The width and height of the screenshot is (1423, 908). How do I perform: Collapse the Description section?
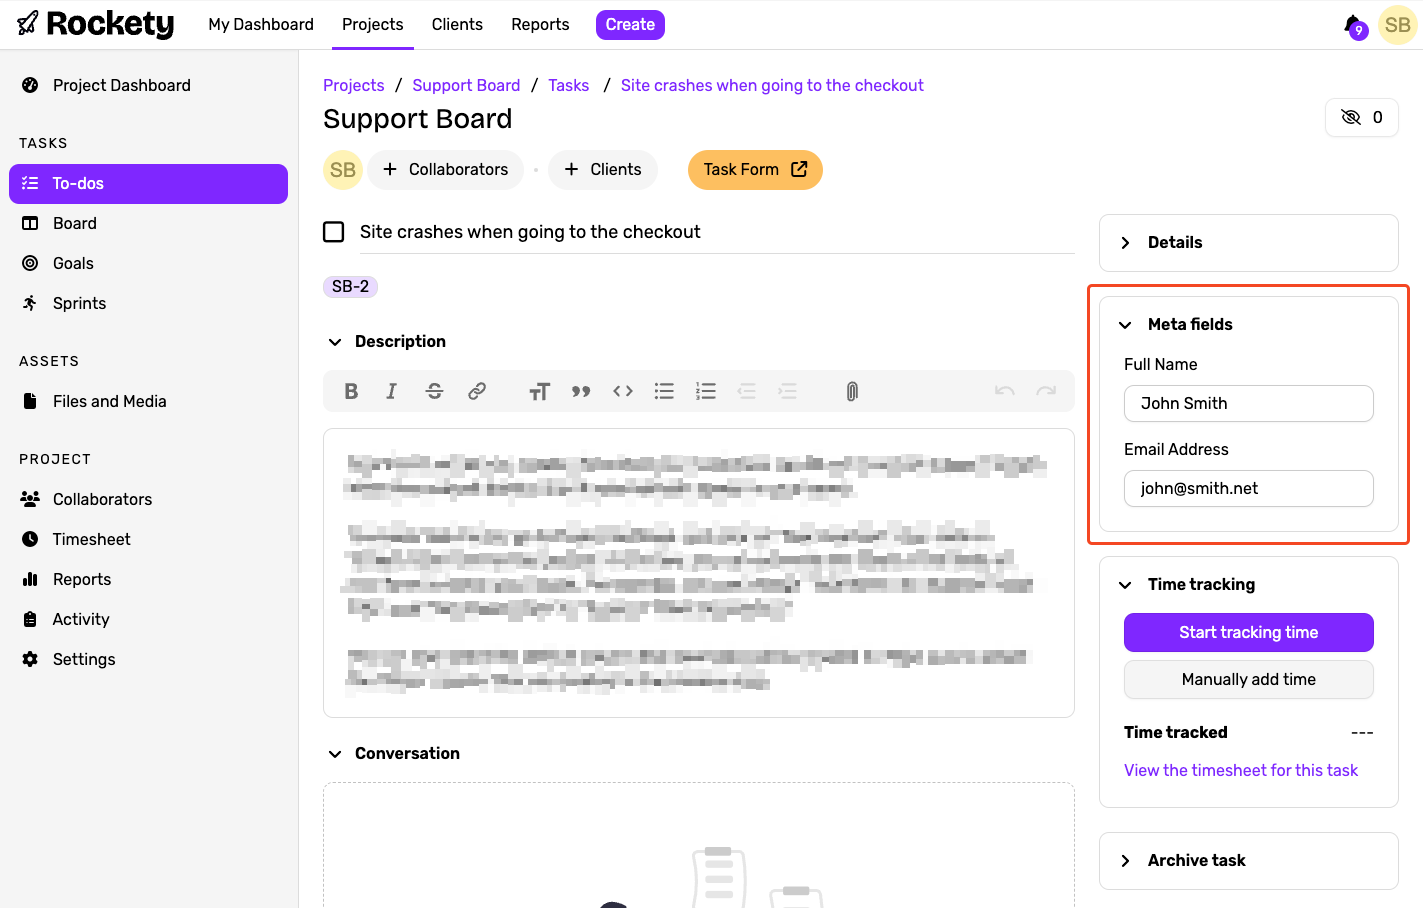click(335, 342)
